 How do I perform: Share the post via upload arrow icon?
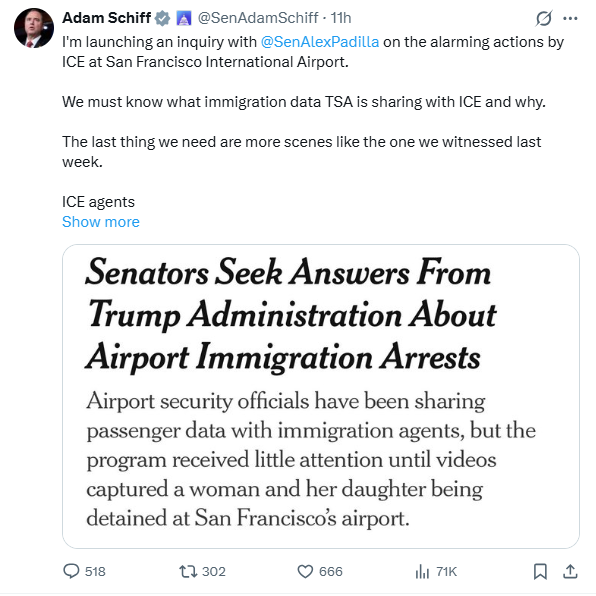tap(570, 571)
